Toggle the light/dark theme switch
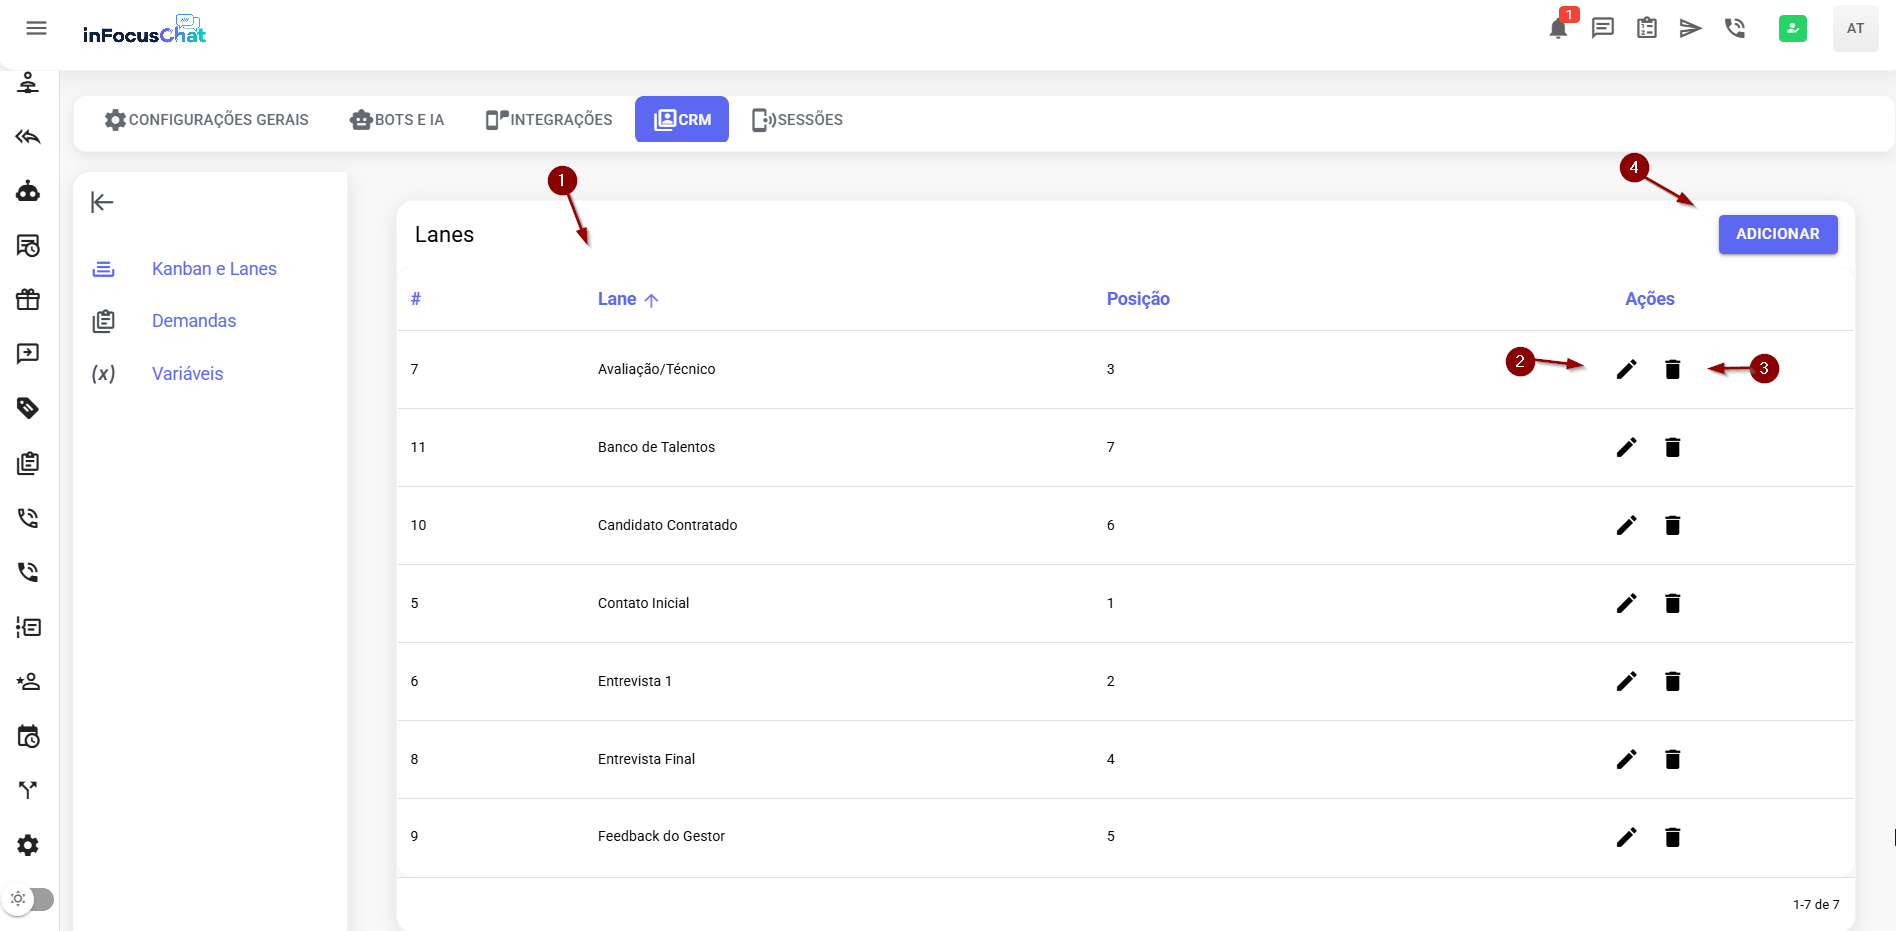The height and width of the screenshot is (931, 1896). [x=29, y=899]
